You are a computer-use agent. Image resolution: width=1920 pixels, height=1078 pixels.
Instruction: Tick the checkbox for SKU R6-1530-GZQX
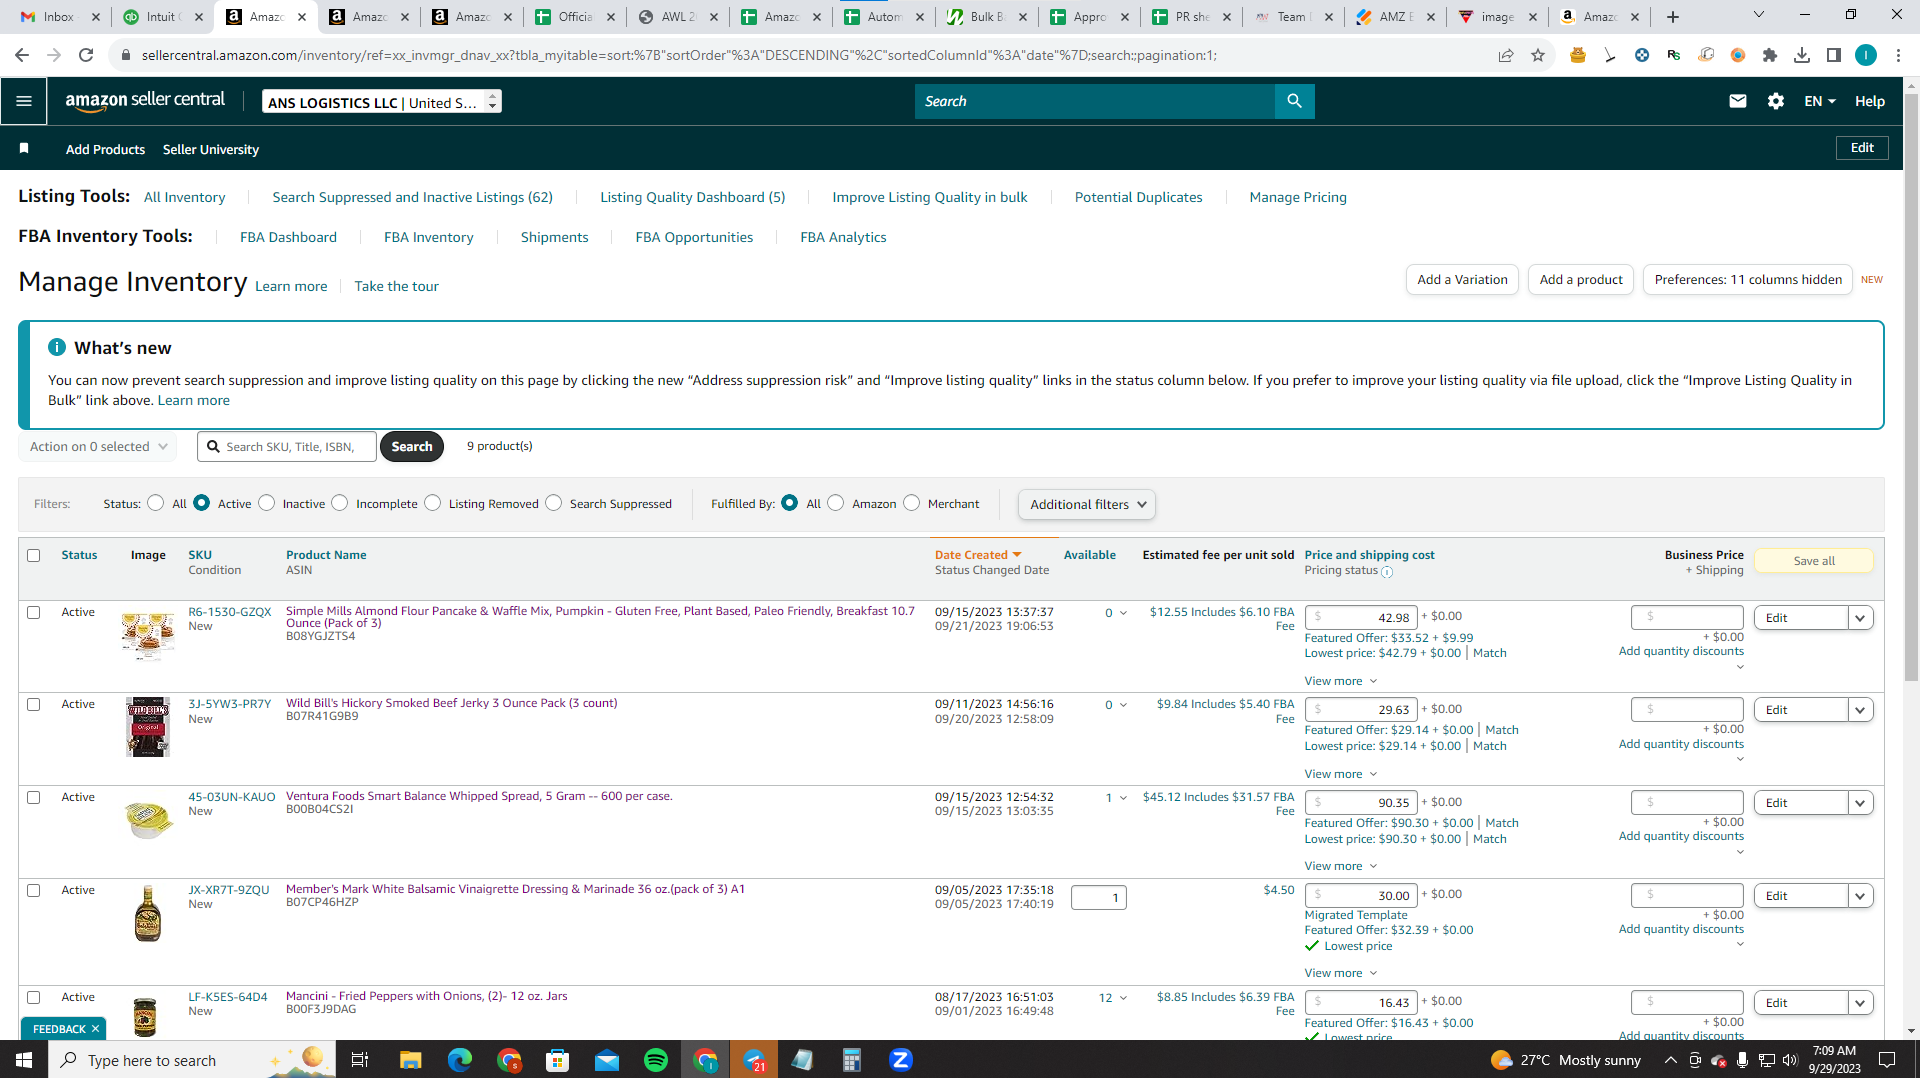point(34,613)
